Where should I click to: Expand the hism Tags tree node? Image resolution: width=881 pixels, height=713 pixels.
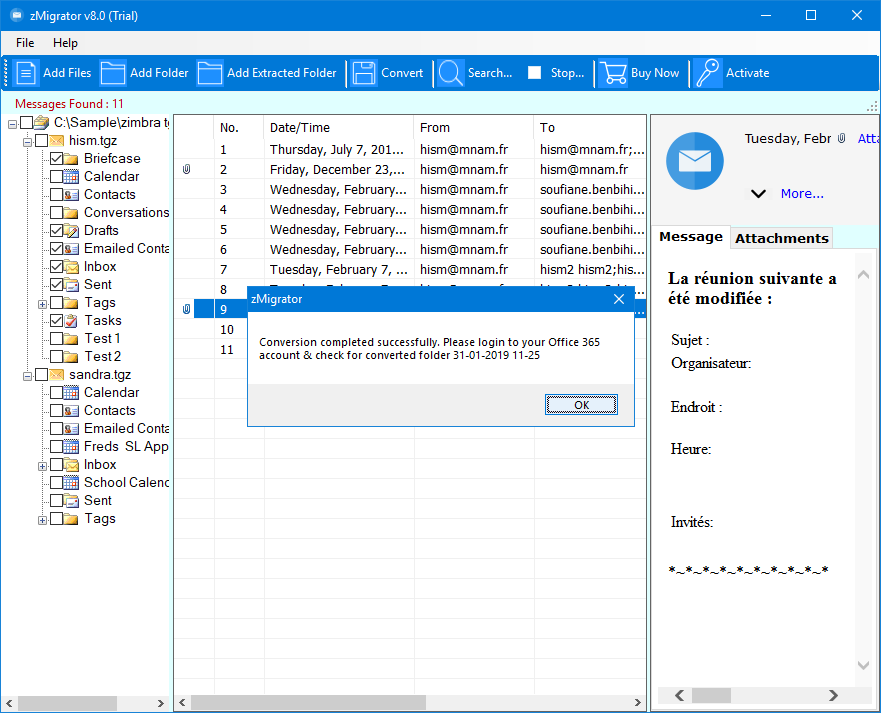(x=42, y=304)
